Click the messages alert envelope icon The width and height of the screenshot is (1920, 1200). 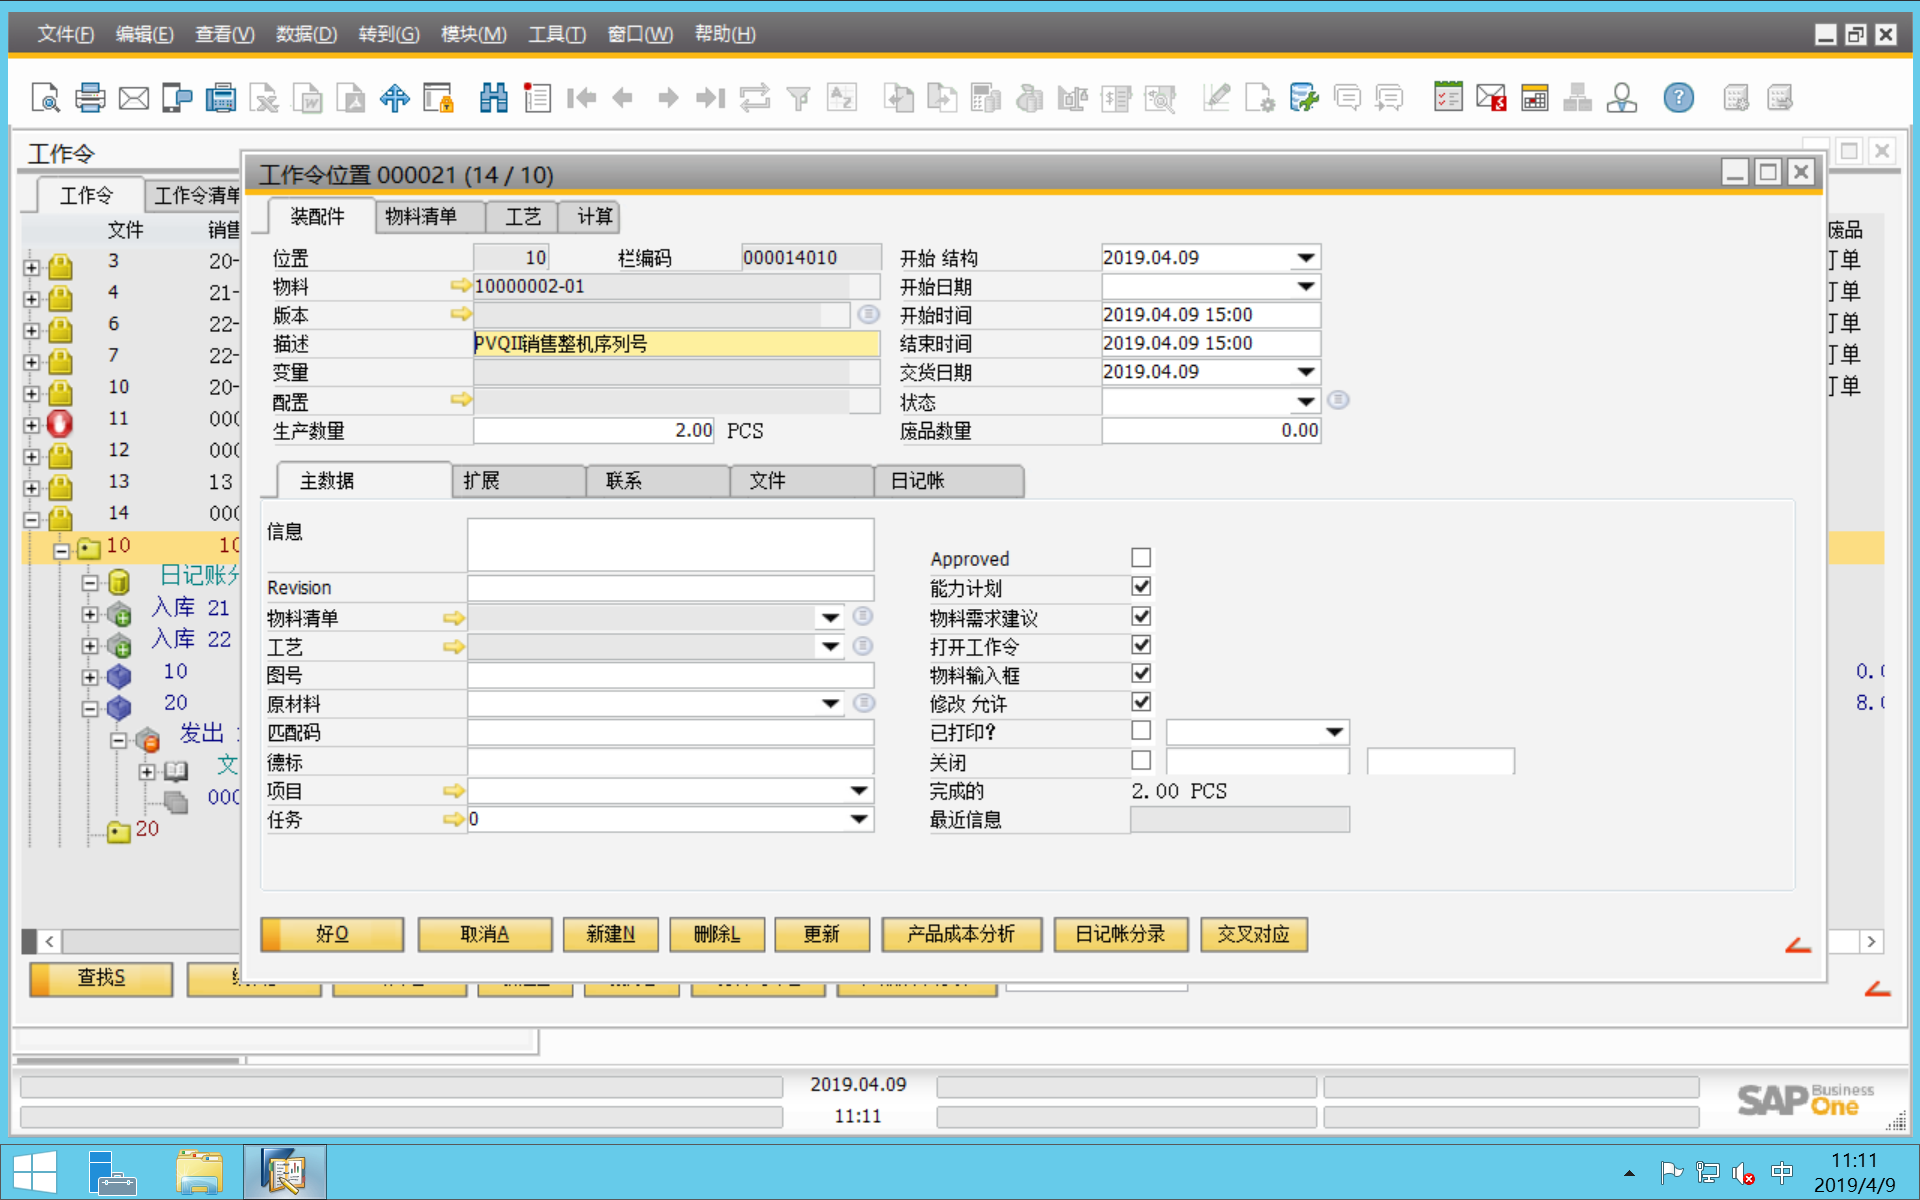click(x=1491, y=98)
